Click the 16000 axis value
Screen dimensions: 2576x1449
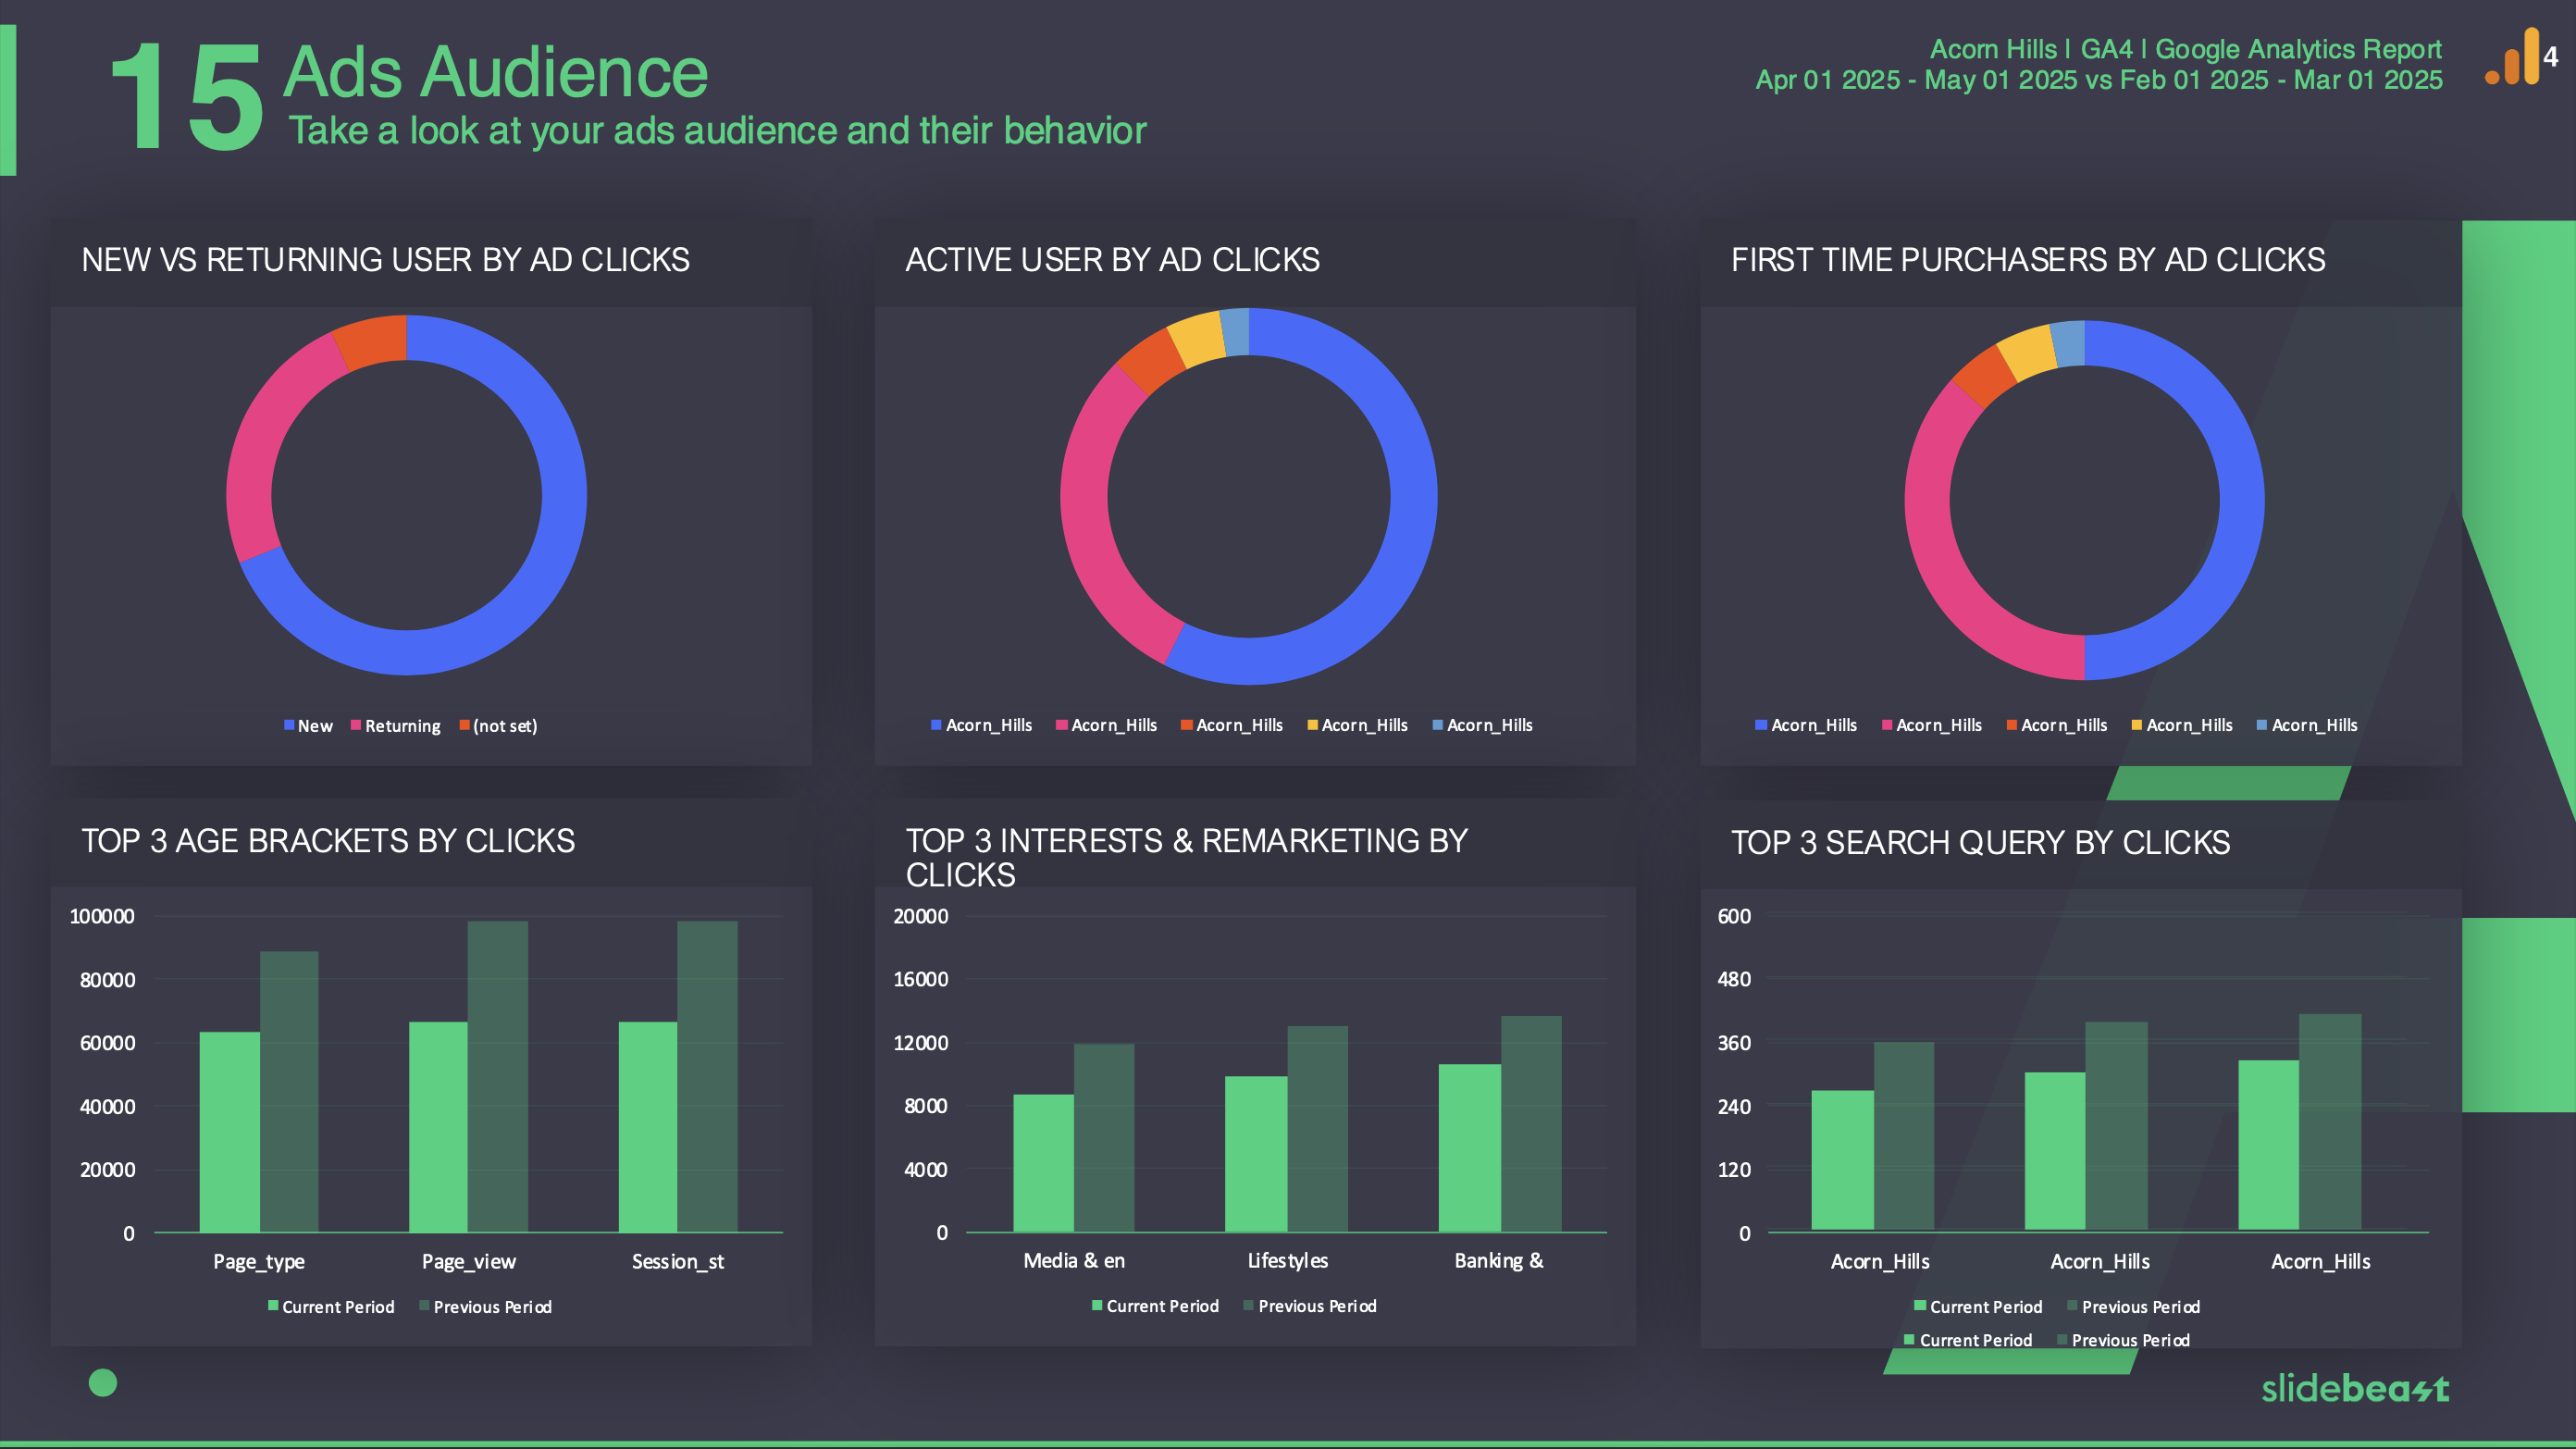point(920,979)
